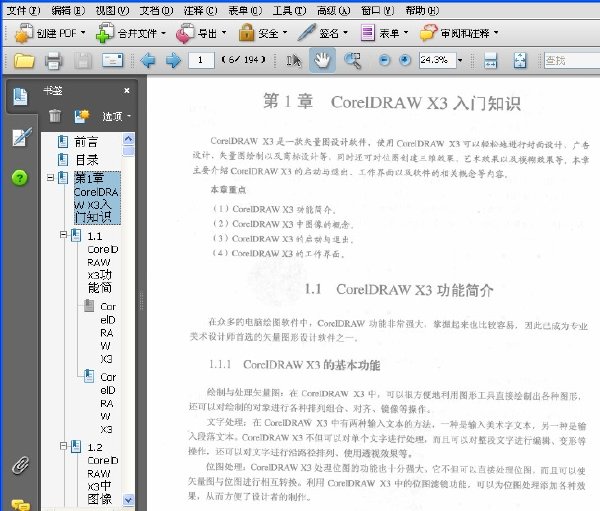Click the new bookmark icon
The height and width of the screenshot is (511, 600).
click(x=81, y=116)
